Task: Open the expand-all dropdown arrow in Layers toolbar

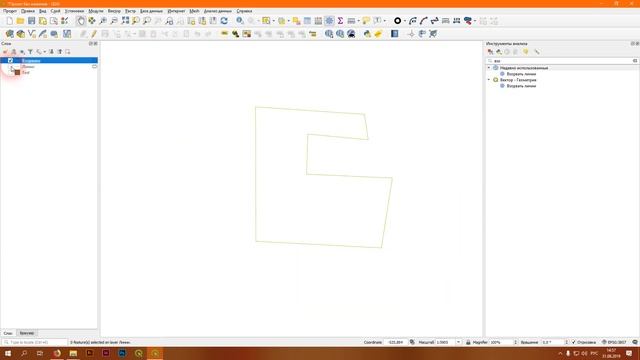Action: pyautogui.click(x=44, y=52)
